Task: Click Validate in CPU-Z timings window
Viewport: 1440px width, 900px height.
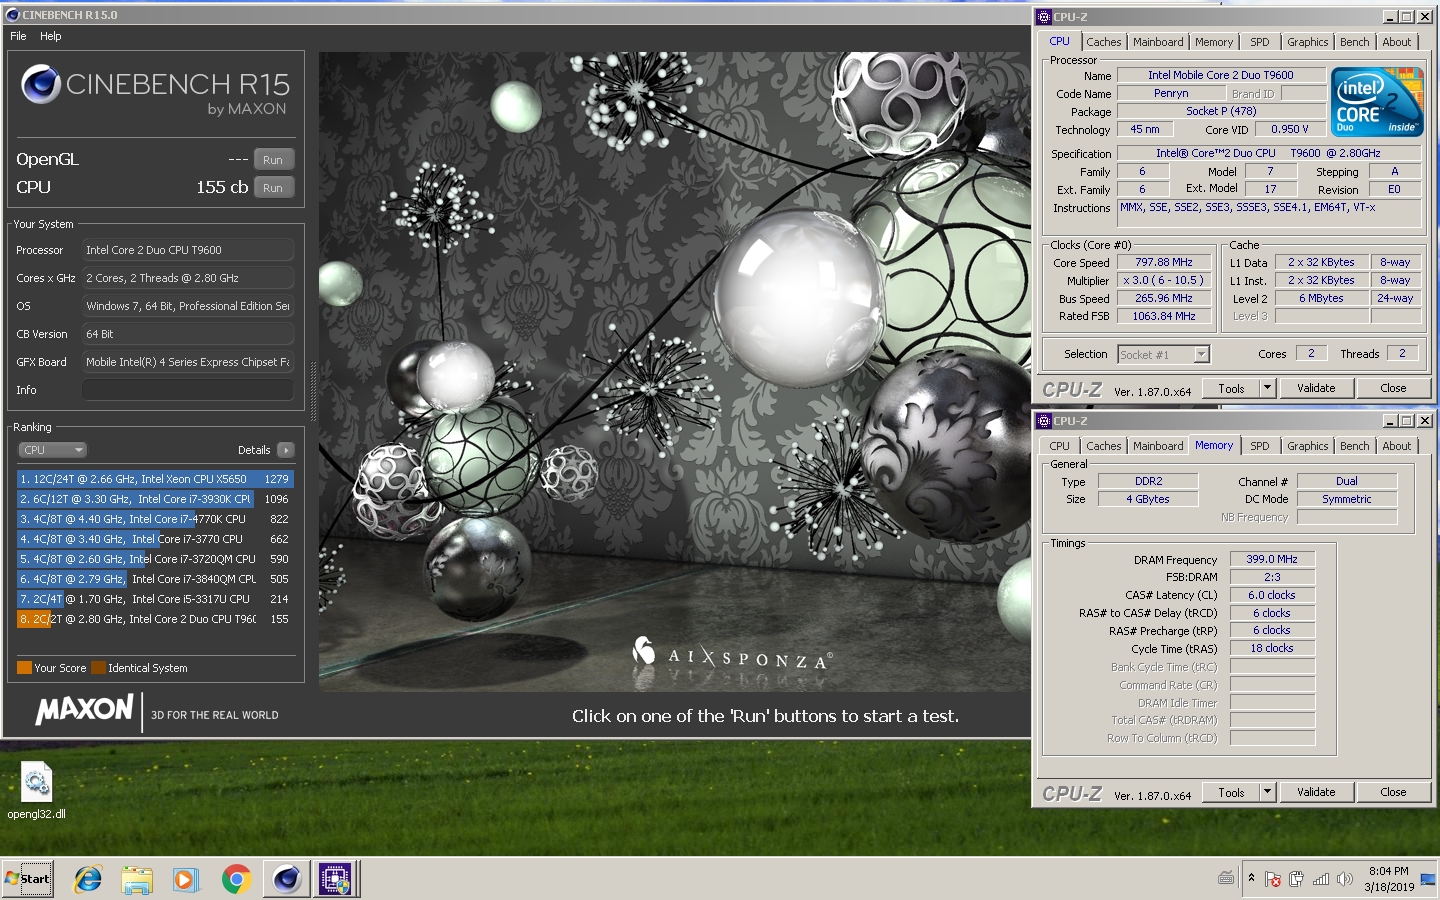Action: pos(1316,792)
